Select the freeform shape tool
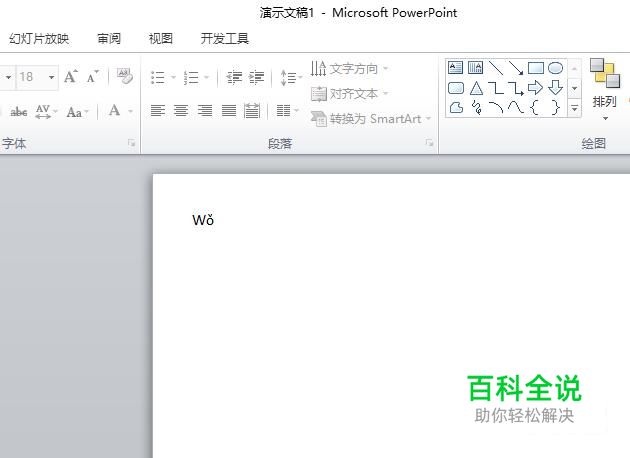 (456, 107)
